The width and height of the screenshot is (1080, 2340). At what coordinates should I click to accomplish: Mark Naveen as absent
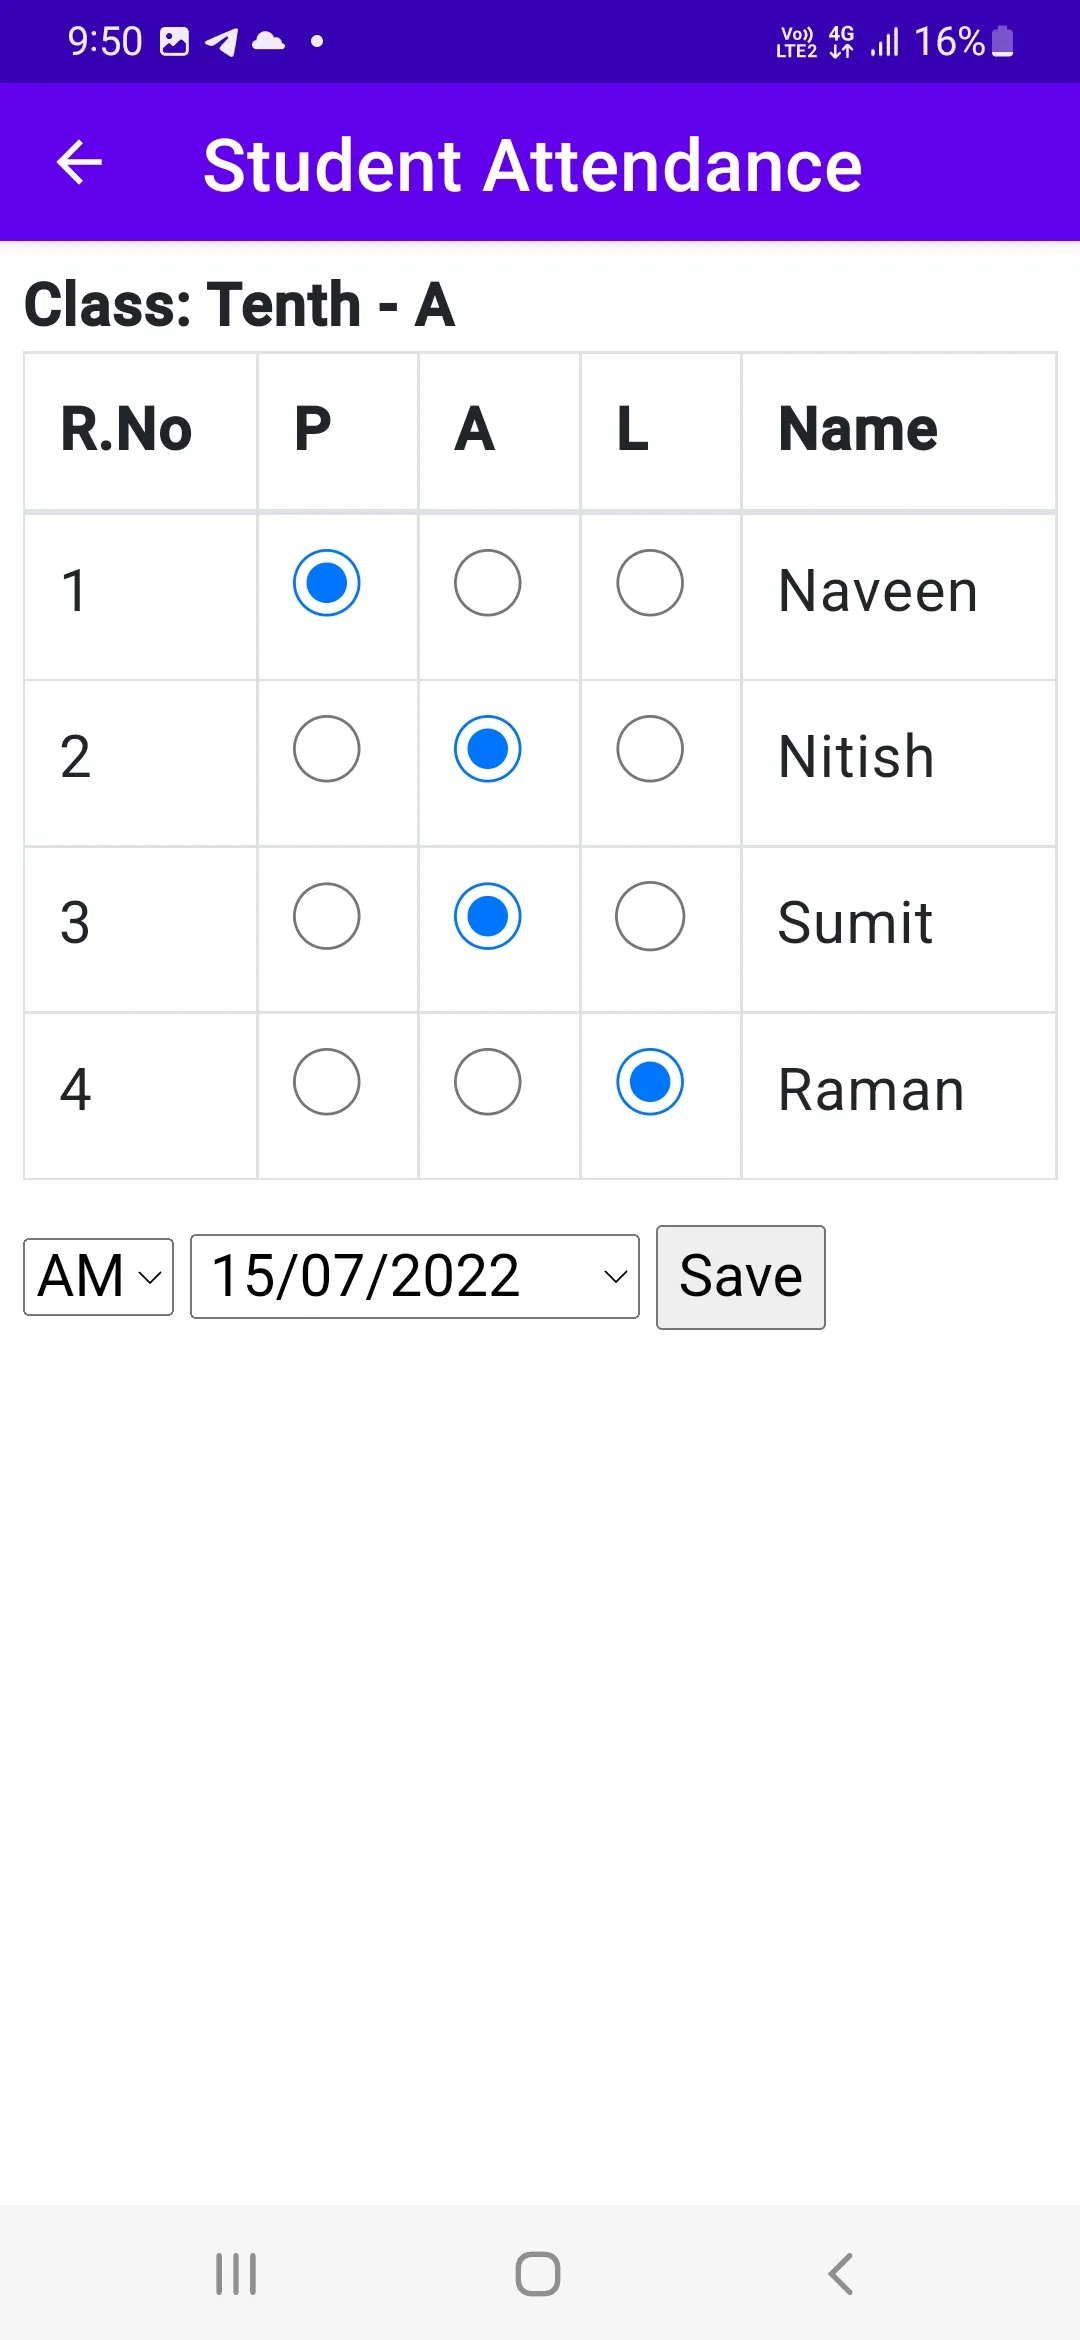(488, 583)
